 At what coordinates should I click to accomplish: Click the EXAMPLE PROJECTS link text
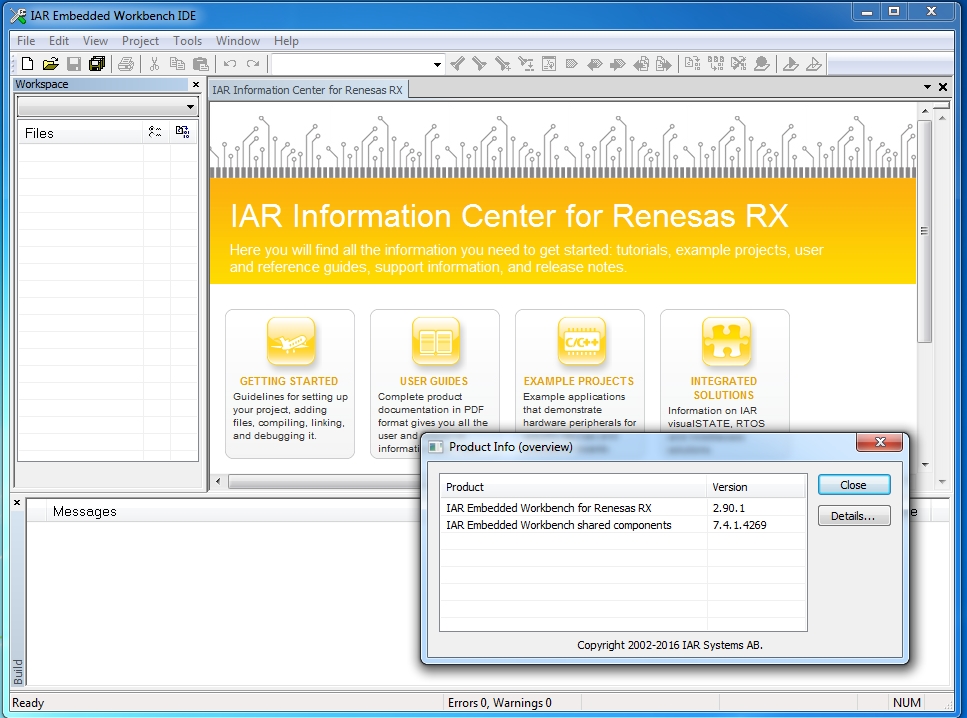[x=578, y=381]
